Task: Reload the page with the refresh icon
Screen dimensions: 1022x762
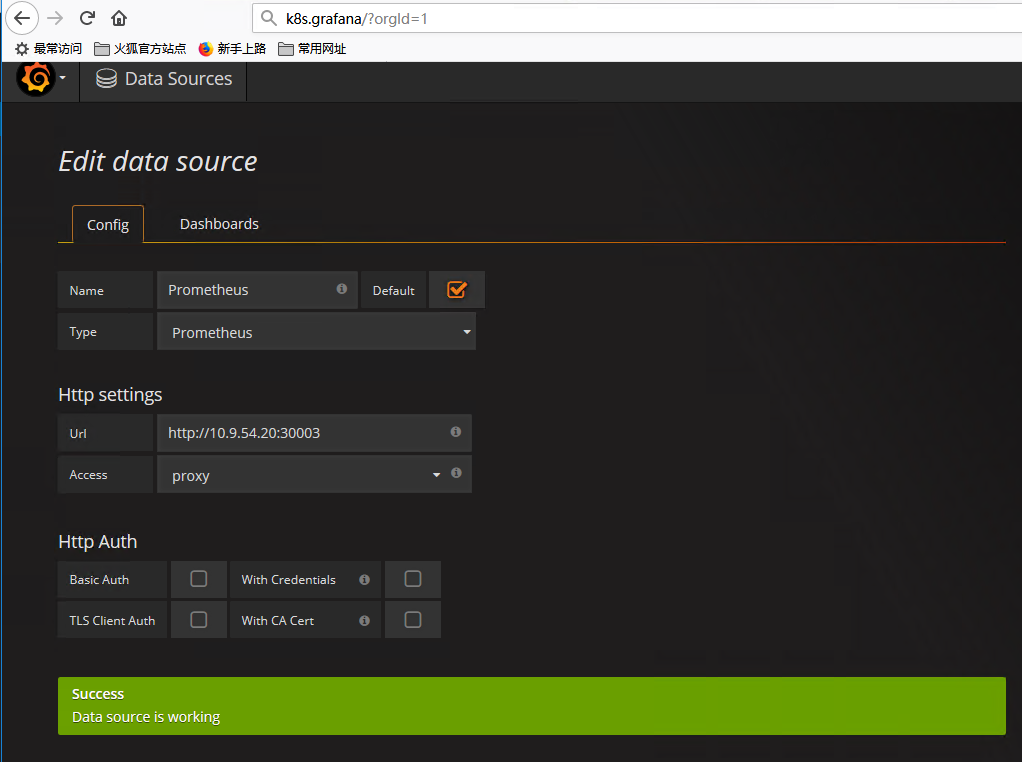Action: [87, 18]
